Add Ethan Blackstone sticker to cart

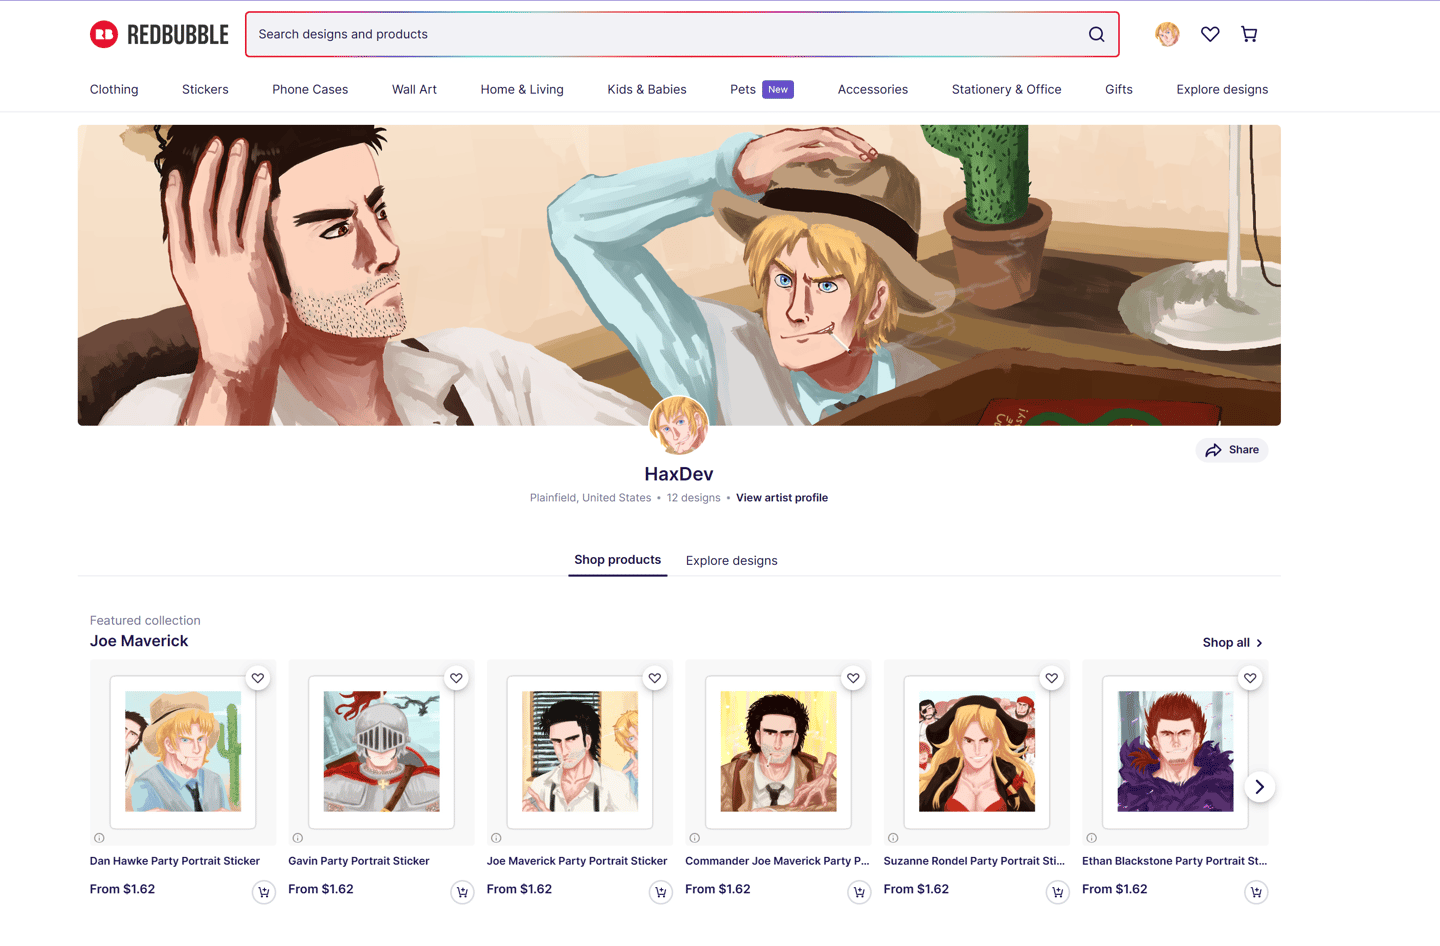pyautogui.click(x=1256, y=892)
